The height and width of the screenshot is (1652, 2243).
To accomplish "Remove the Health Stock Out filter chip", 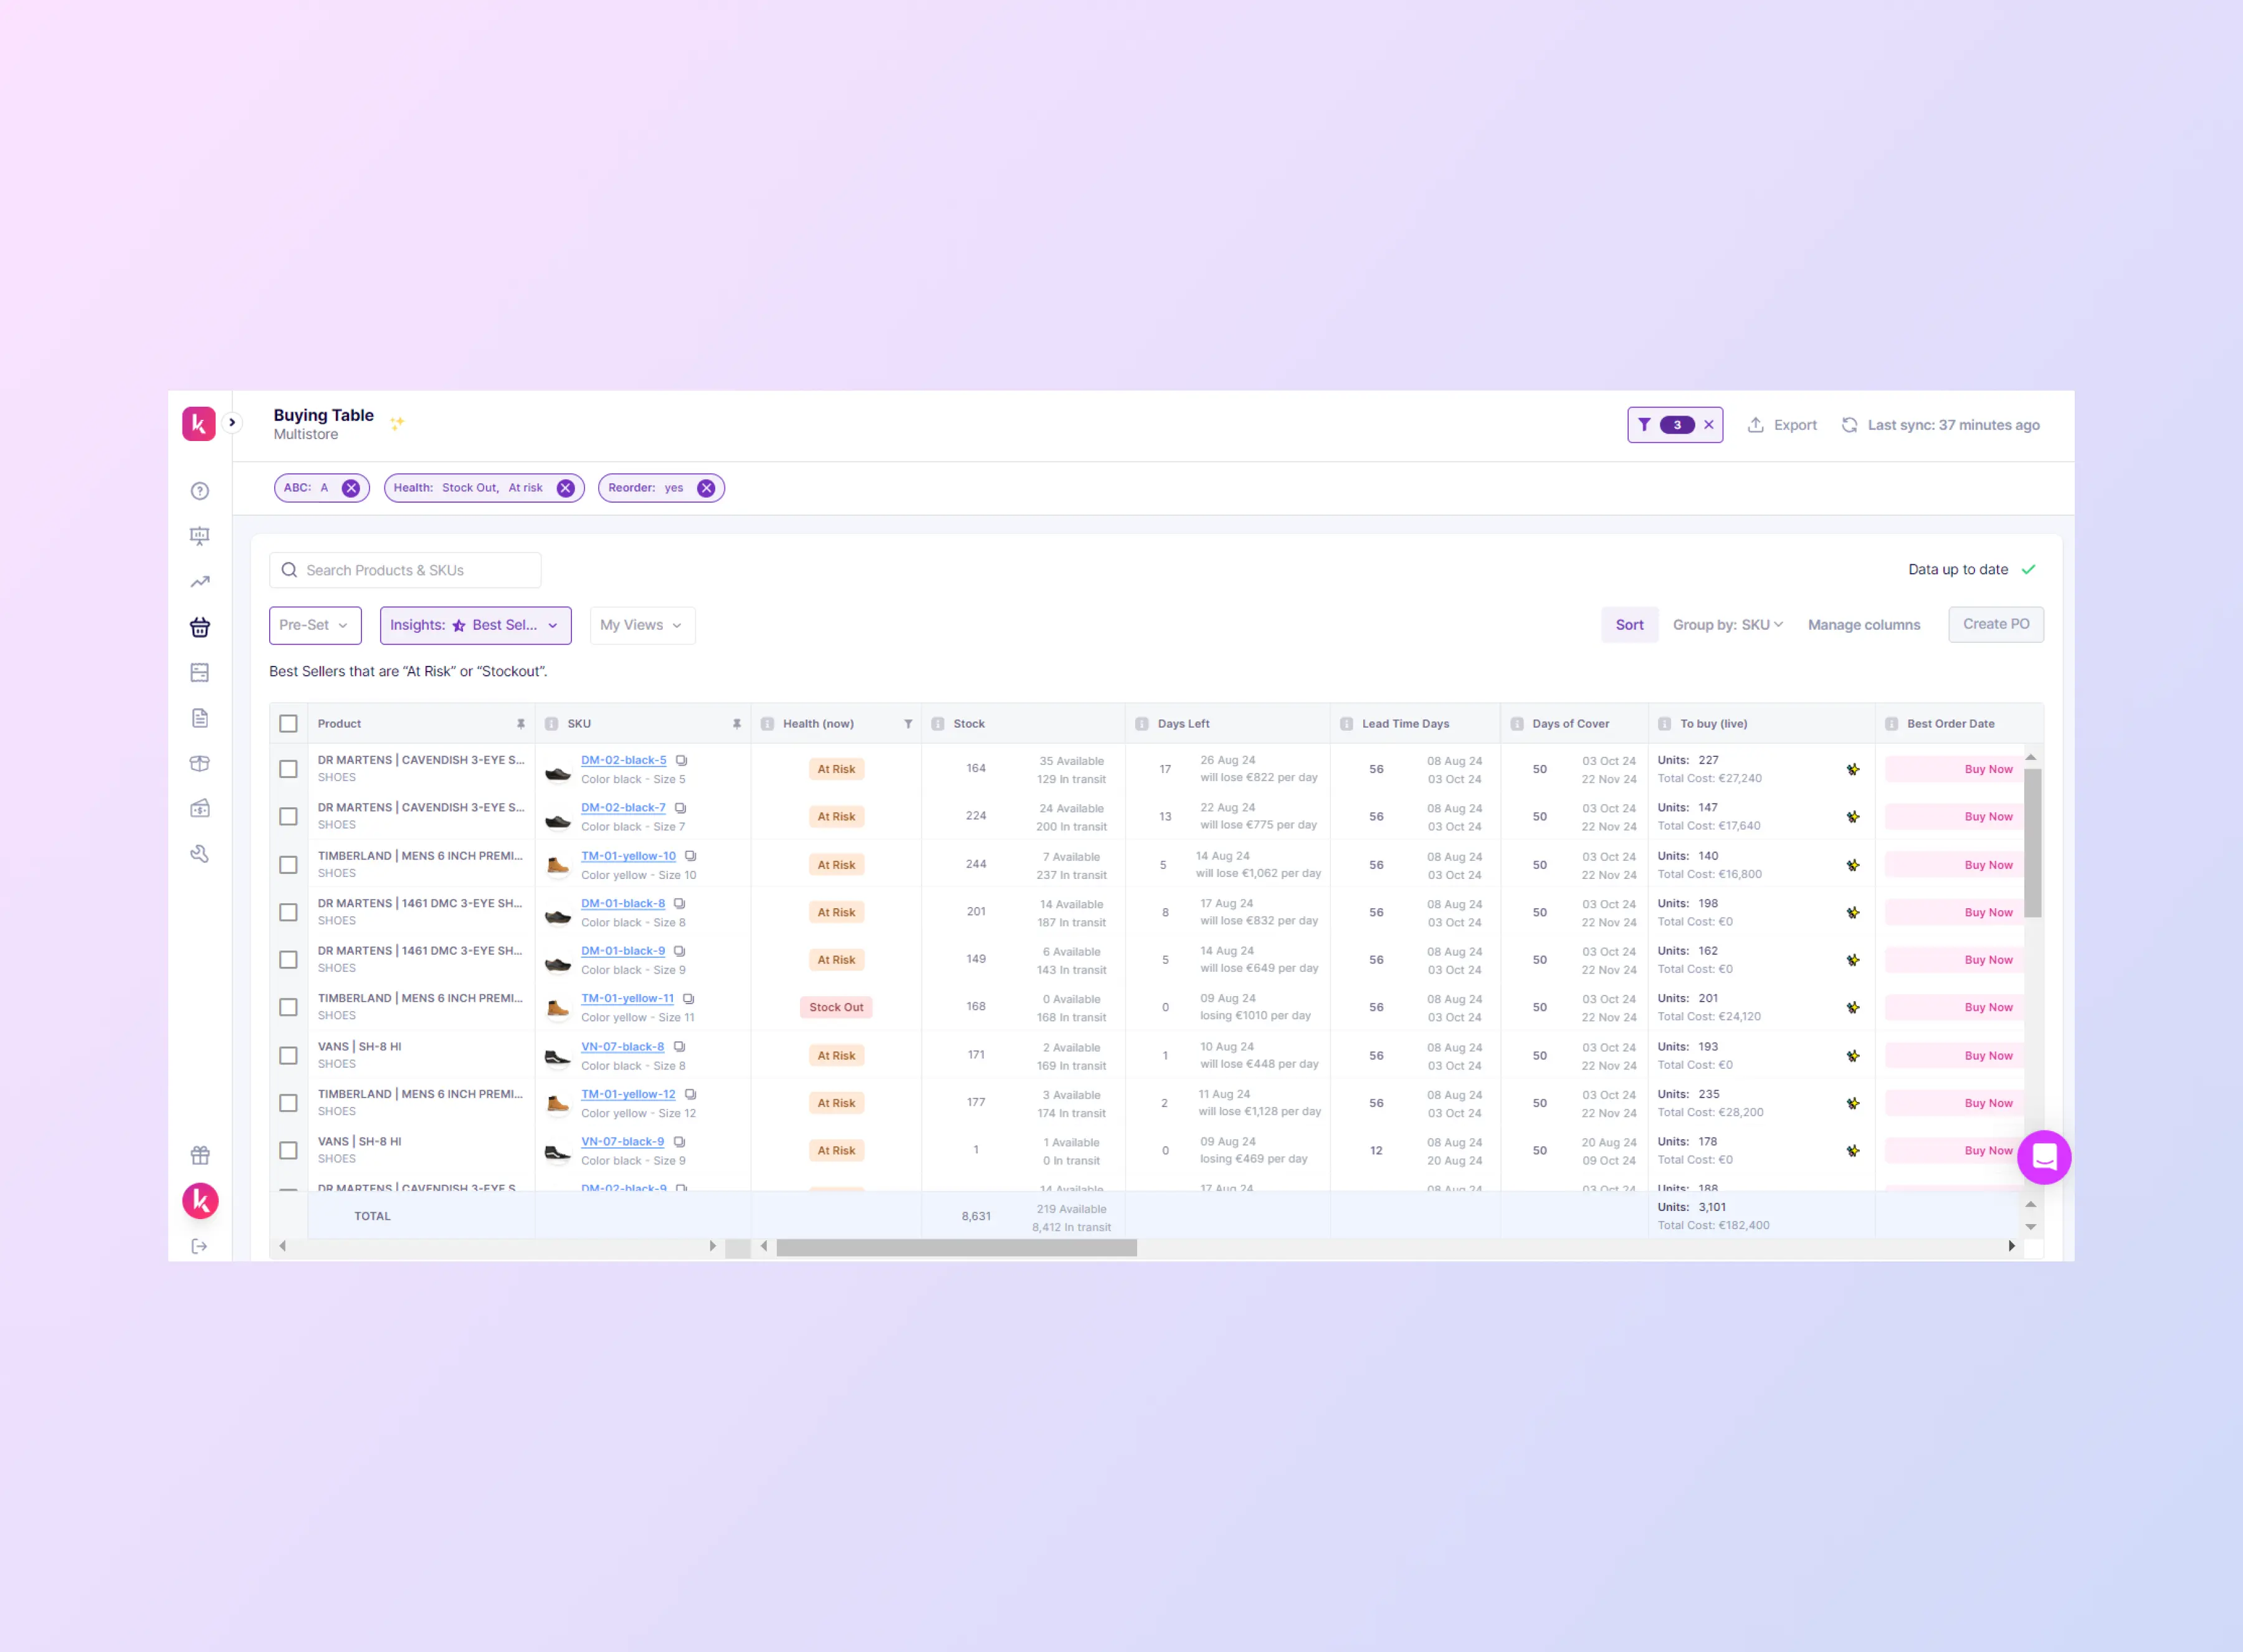I will tap(566, 488).
